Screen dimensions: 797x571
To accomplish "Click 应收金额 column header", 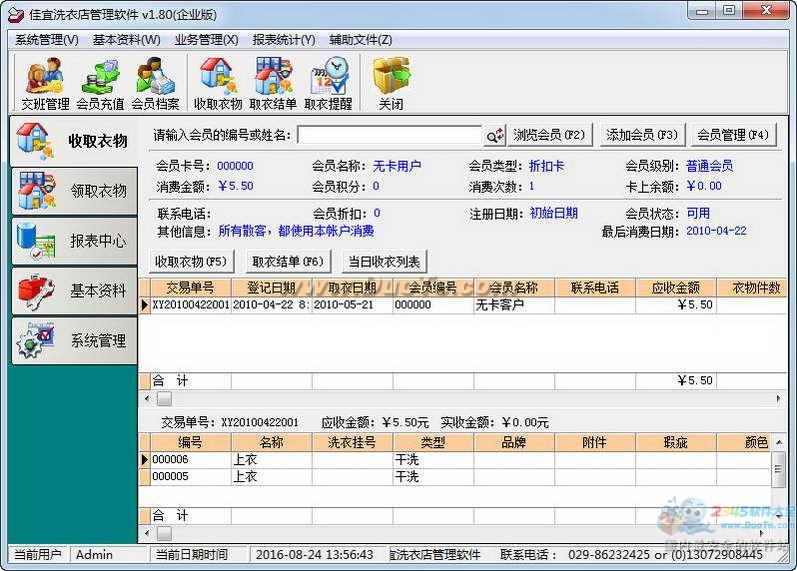I will [x=676, y=288].
